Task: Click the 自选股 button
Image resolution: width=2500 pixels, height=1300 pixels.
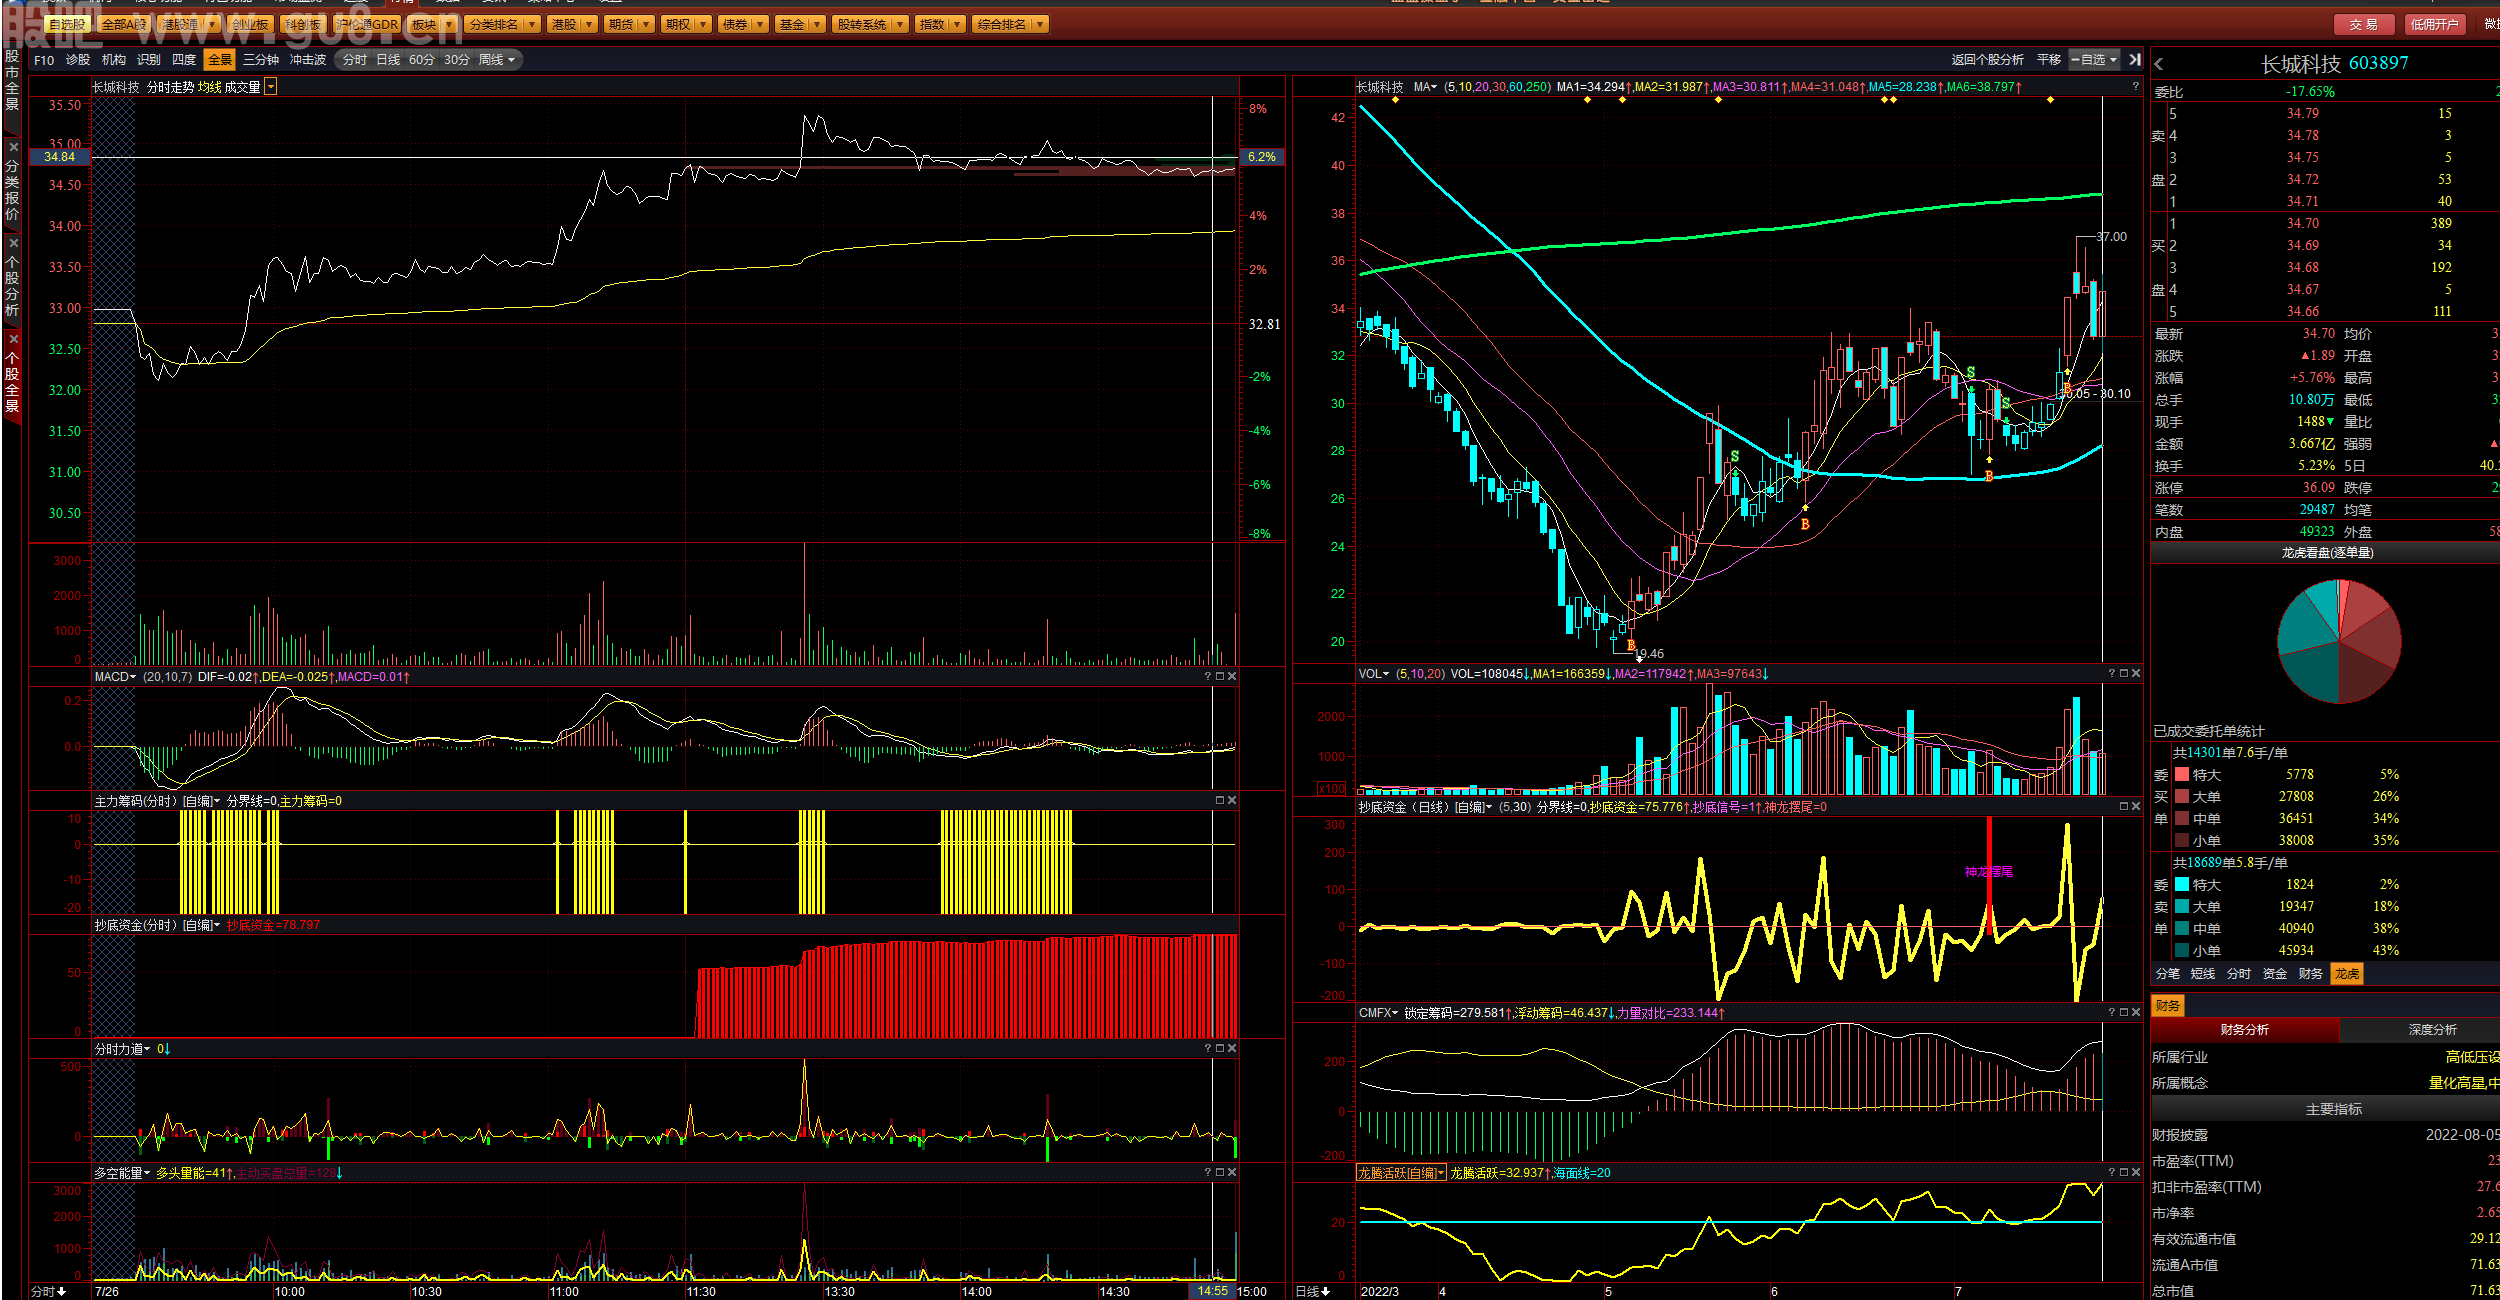Action: [68, 24]
